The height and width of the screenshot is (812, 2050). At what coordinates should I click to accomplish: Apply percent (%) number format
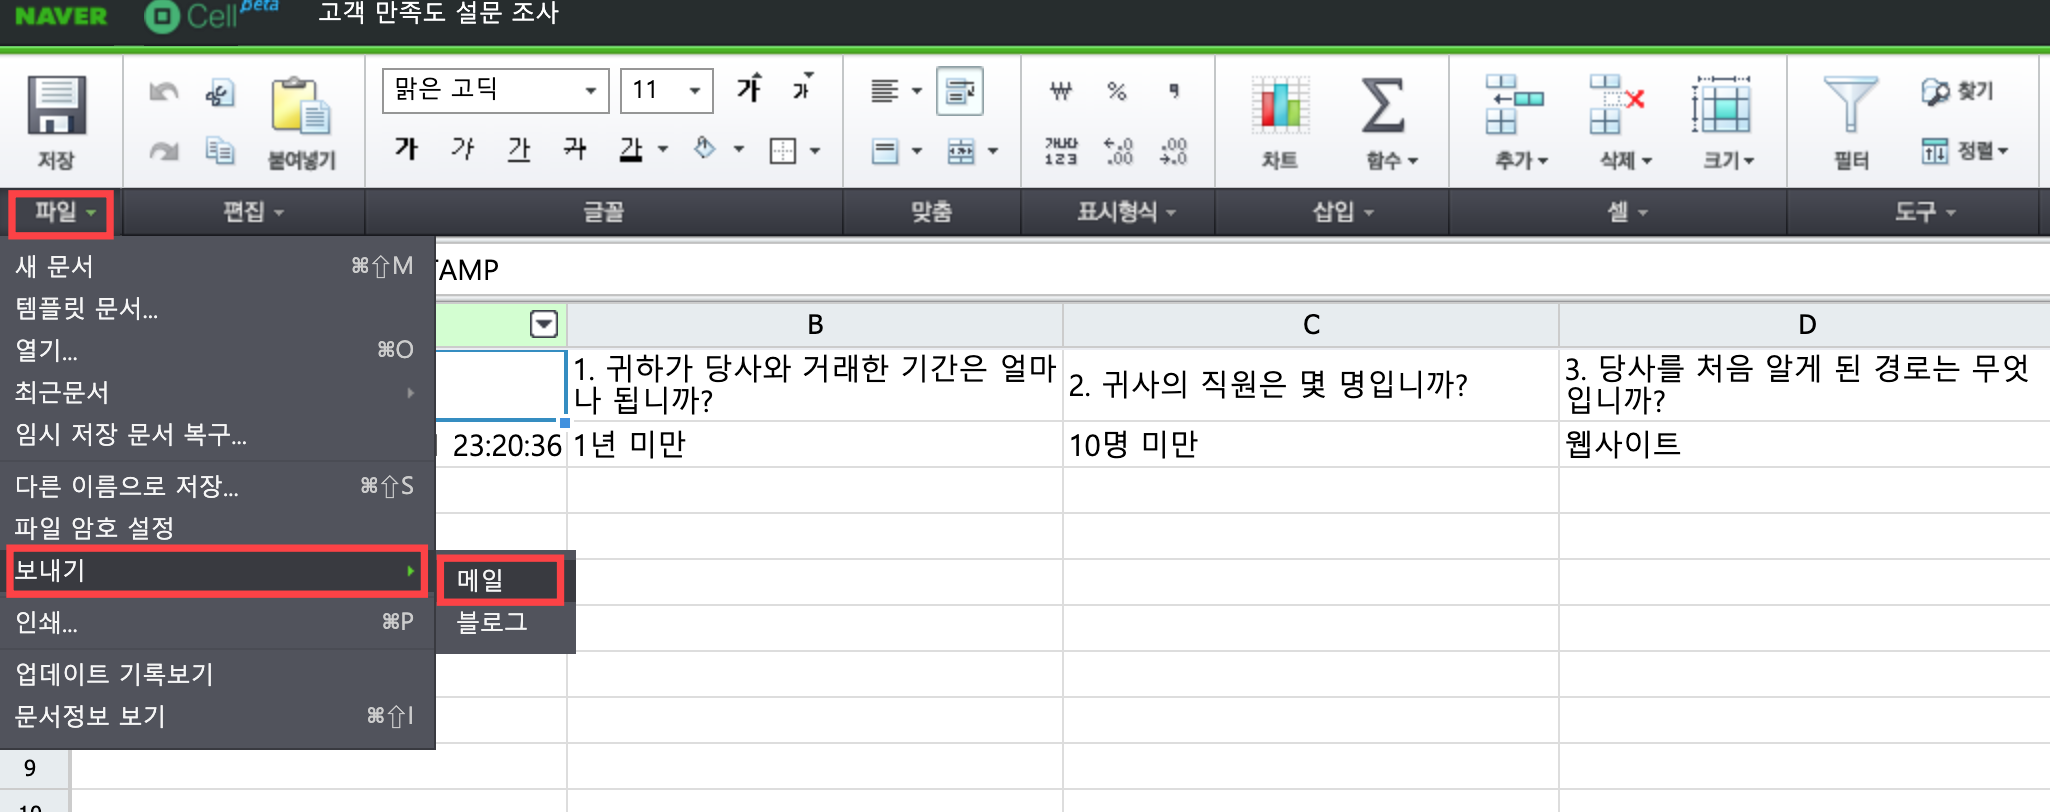1117,91
